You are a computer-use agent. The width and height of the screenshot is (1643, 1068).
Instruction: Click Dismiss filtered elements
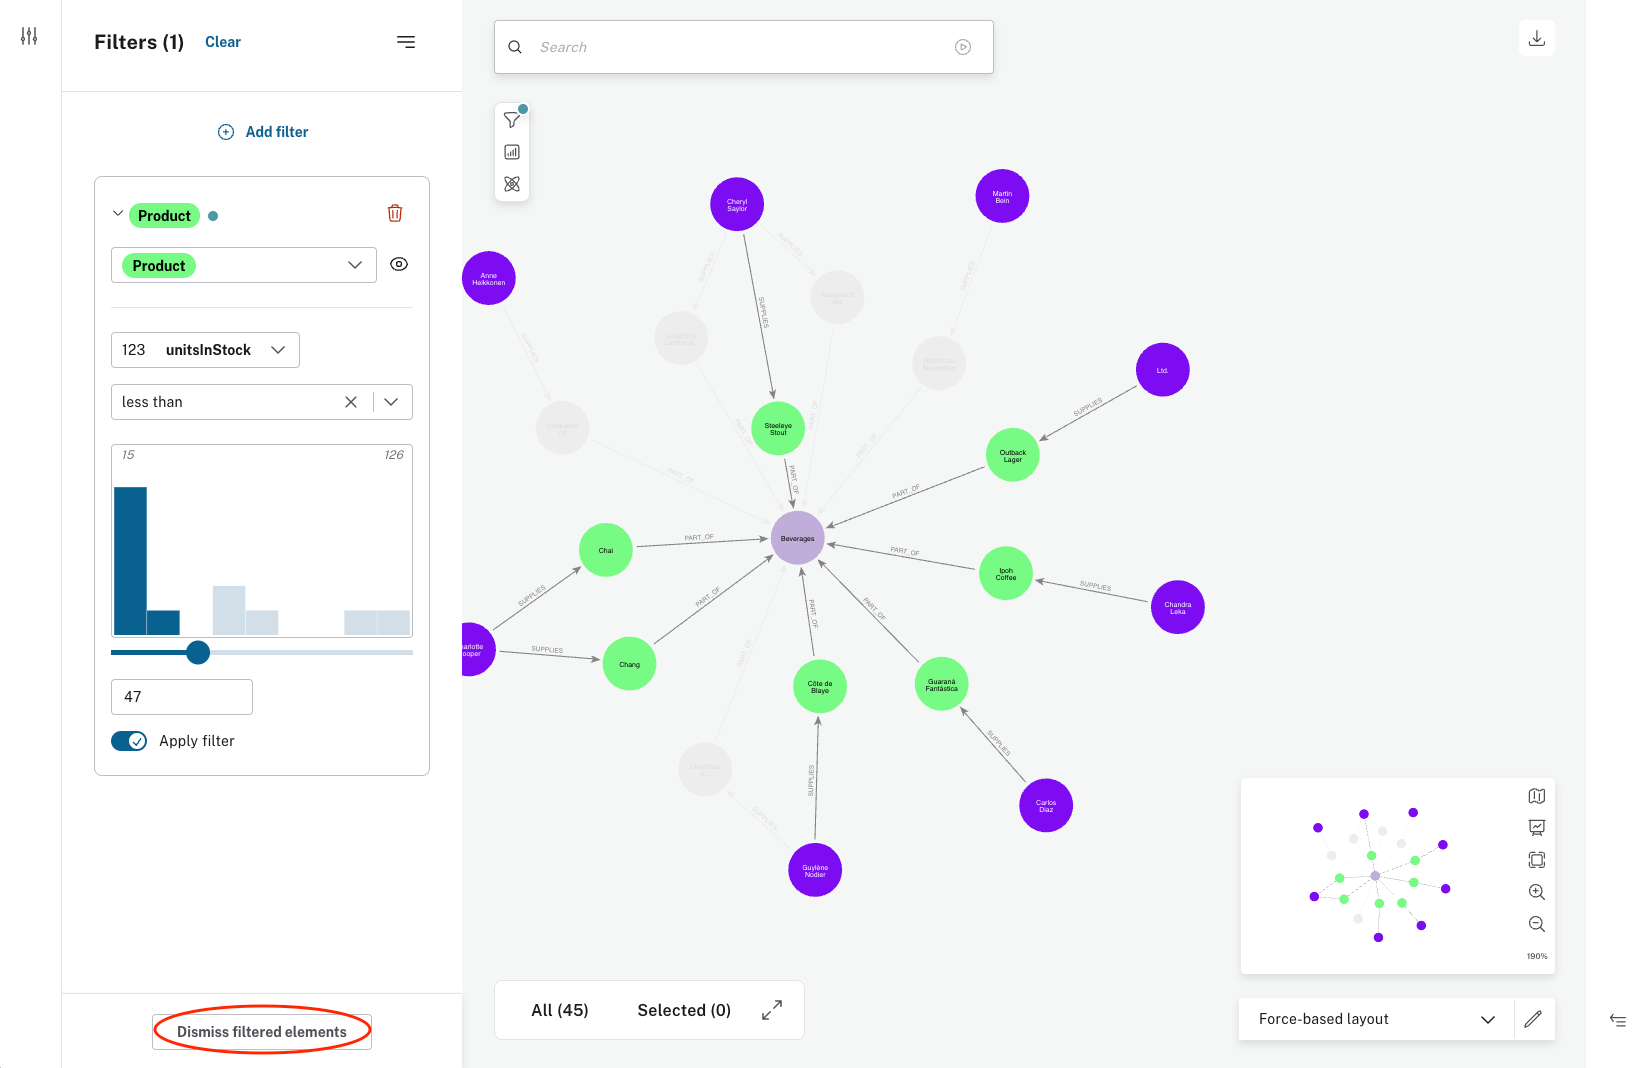tap(261, 1031)
